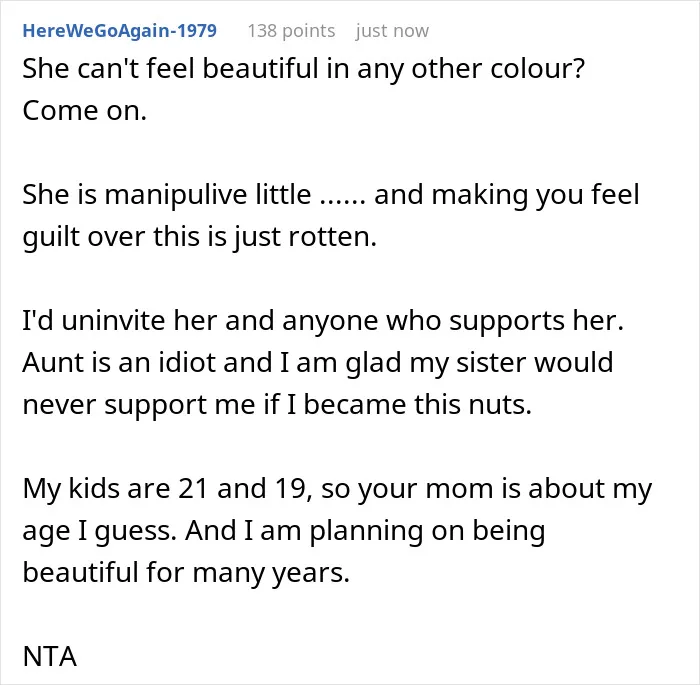Click the line "She can't feel beautiful"

click(303, 69)
